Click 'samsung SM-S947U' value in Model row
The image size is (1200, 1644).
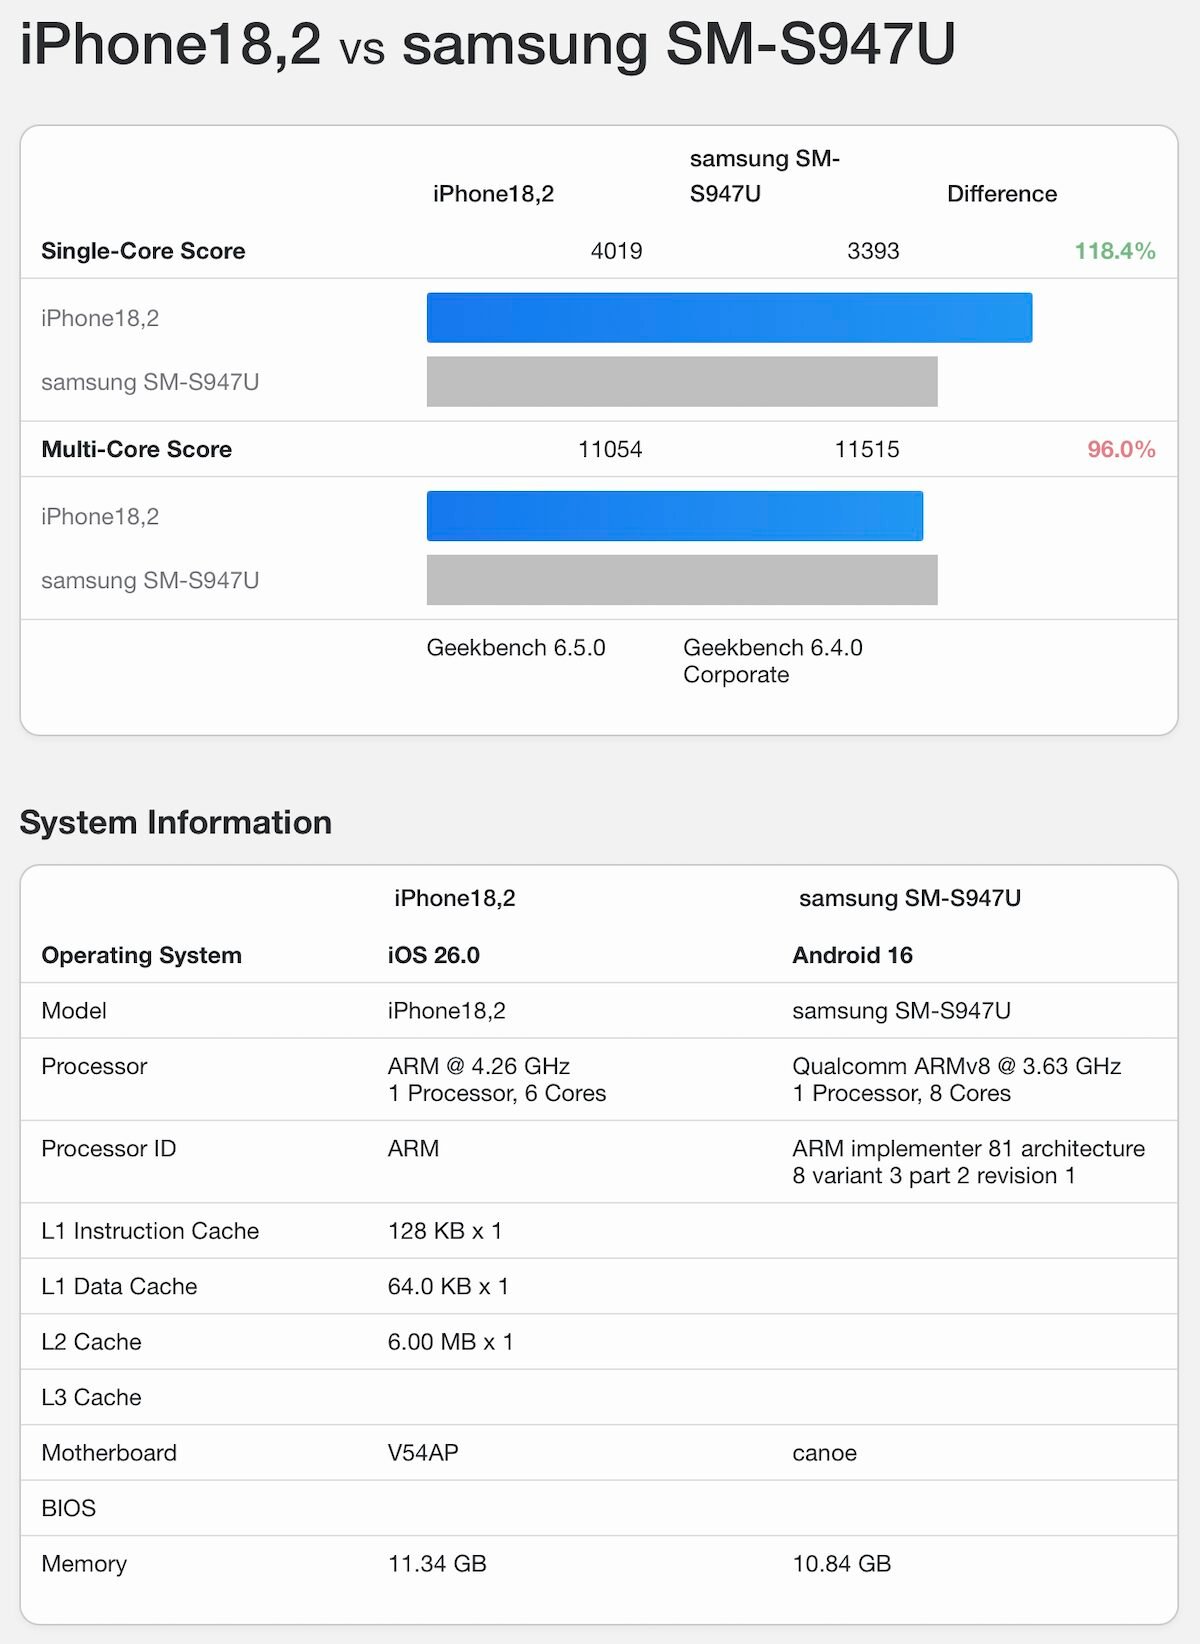click(902, 1011)
